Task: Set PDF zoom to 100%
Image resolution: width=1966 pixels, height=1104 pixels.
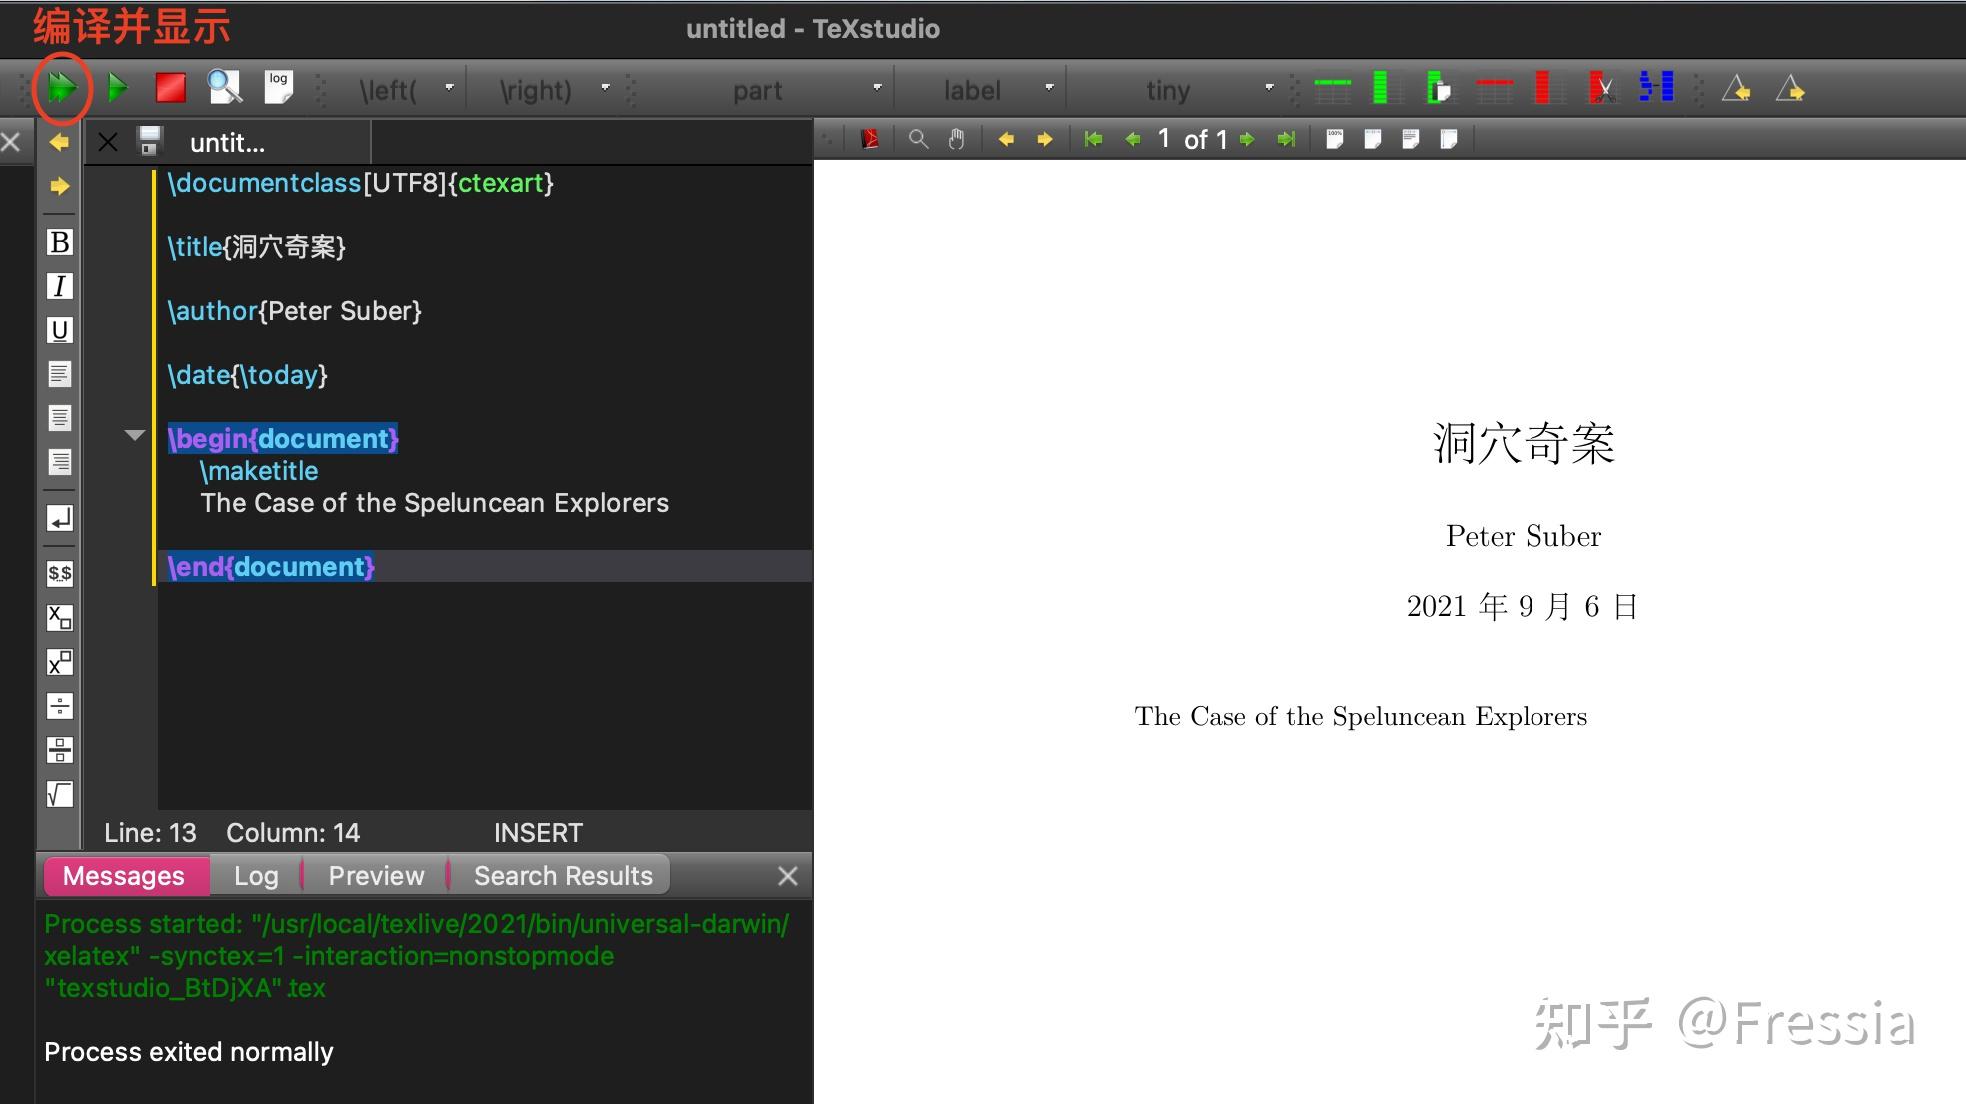Action: [x=1334, y=139]
